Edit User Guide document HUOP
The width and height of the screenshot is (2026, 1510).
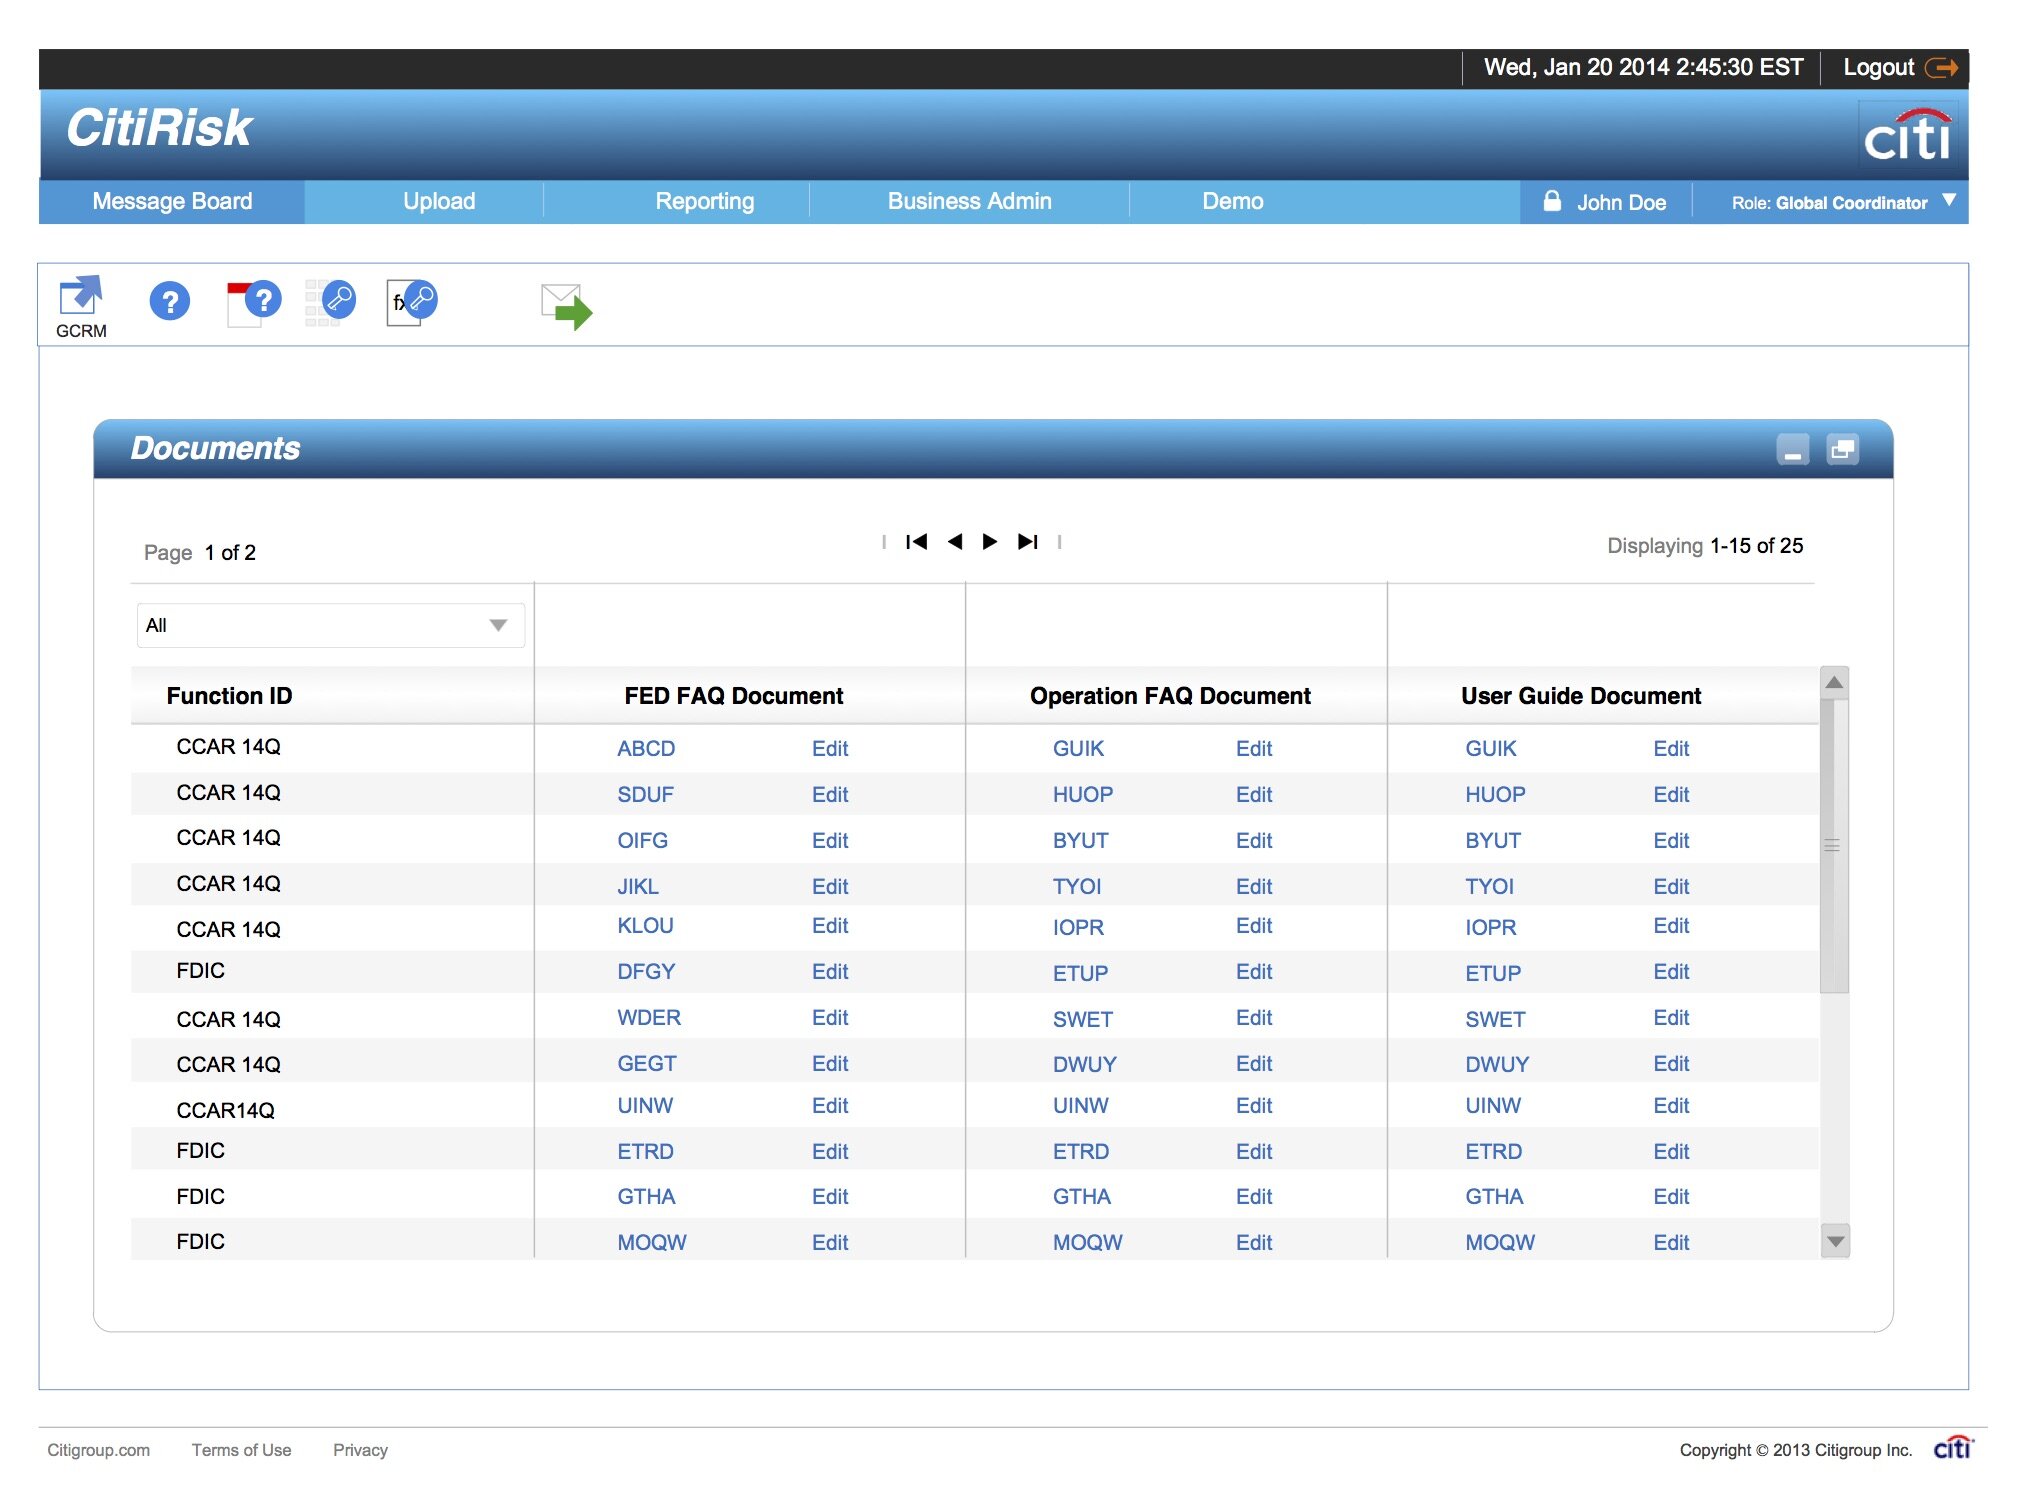click(x=1671, y=794)
